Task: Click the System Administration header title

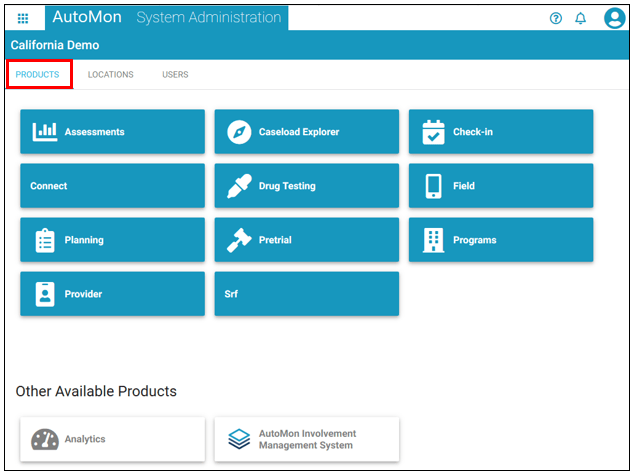Action: (208, 17)
